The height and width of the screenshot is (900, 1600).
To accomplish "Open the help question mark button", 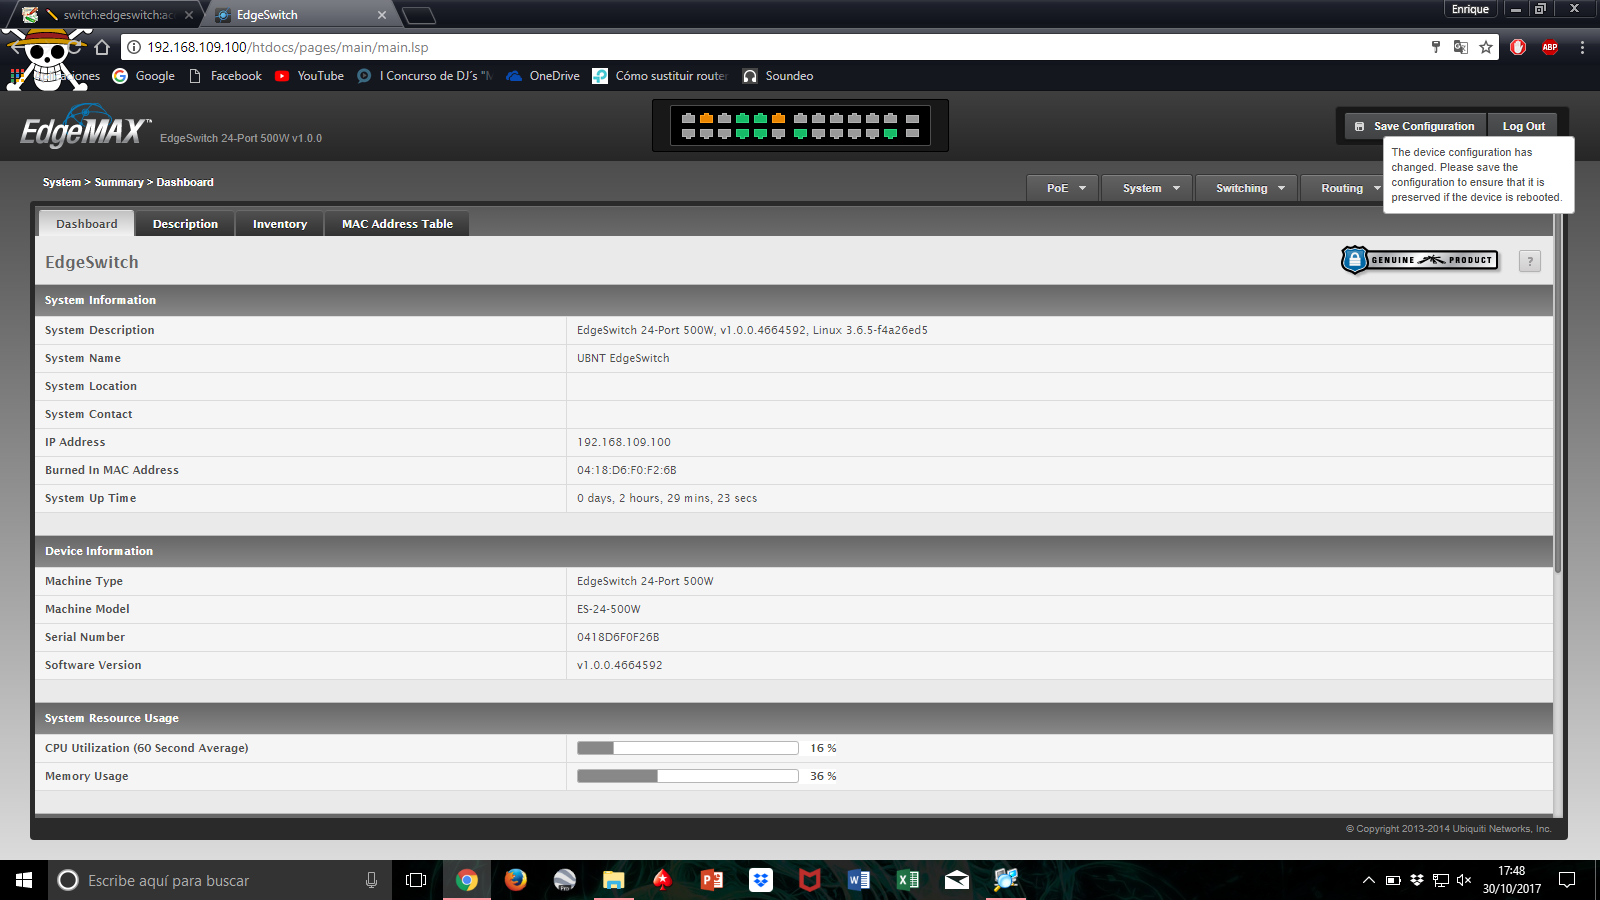I will click(1529, 261).
